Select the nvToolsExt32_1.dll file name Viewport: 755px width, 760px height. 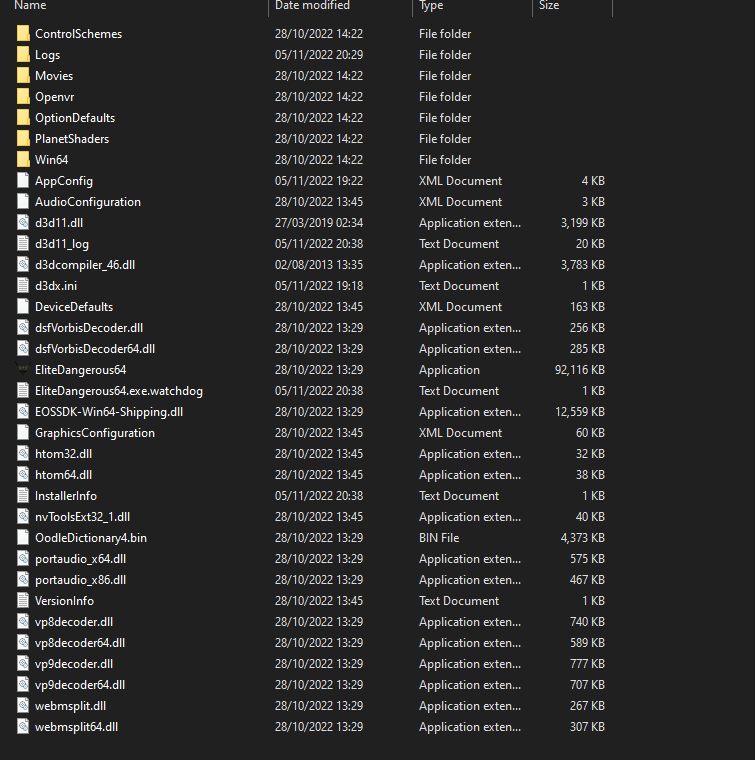point(82,517)
